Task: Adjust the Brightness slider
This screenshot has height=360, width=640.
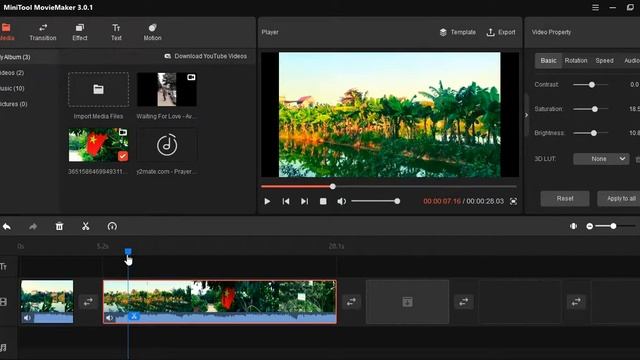Action: (x=590, y=133)
